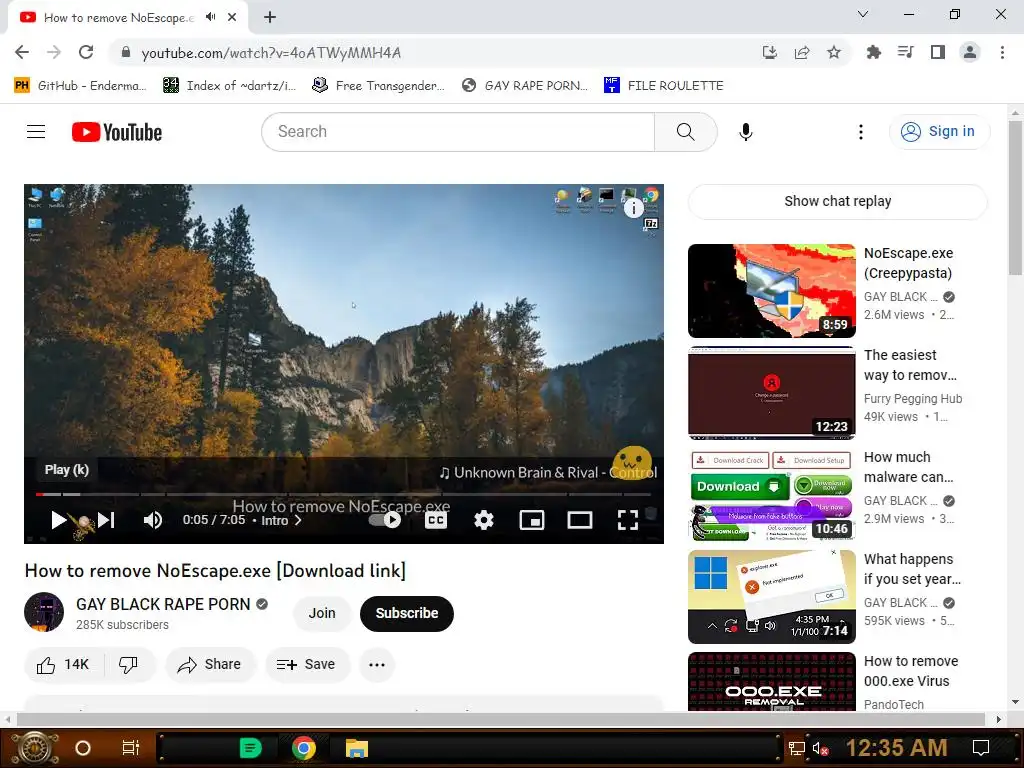Open the Start menu on the taskbar
The image size is (1024, 768).
click(x=36, y=748)
